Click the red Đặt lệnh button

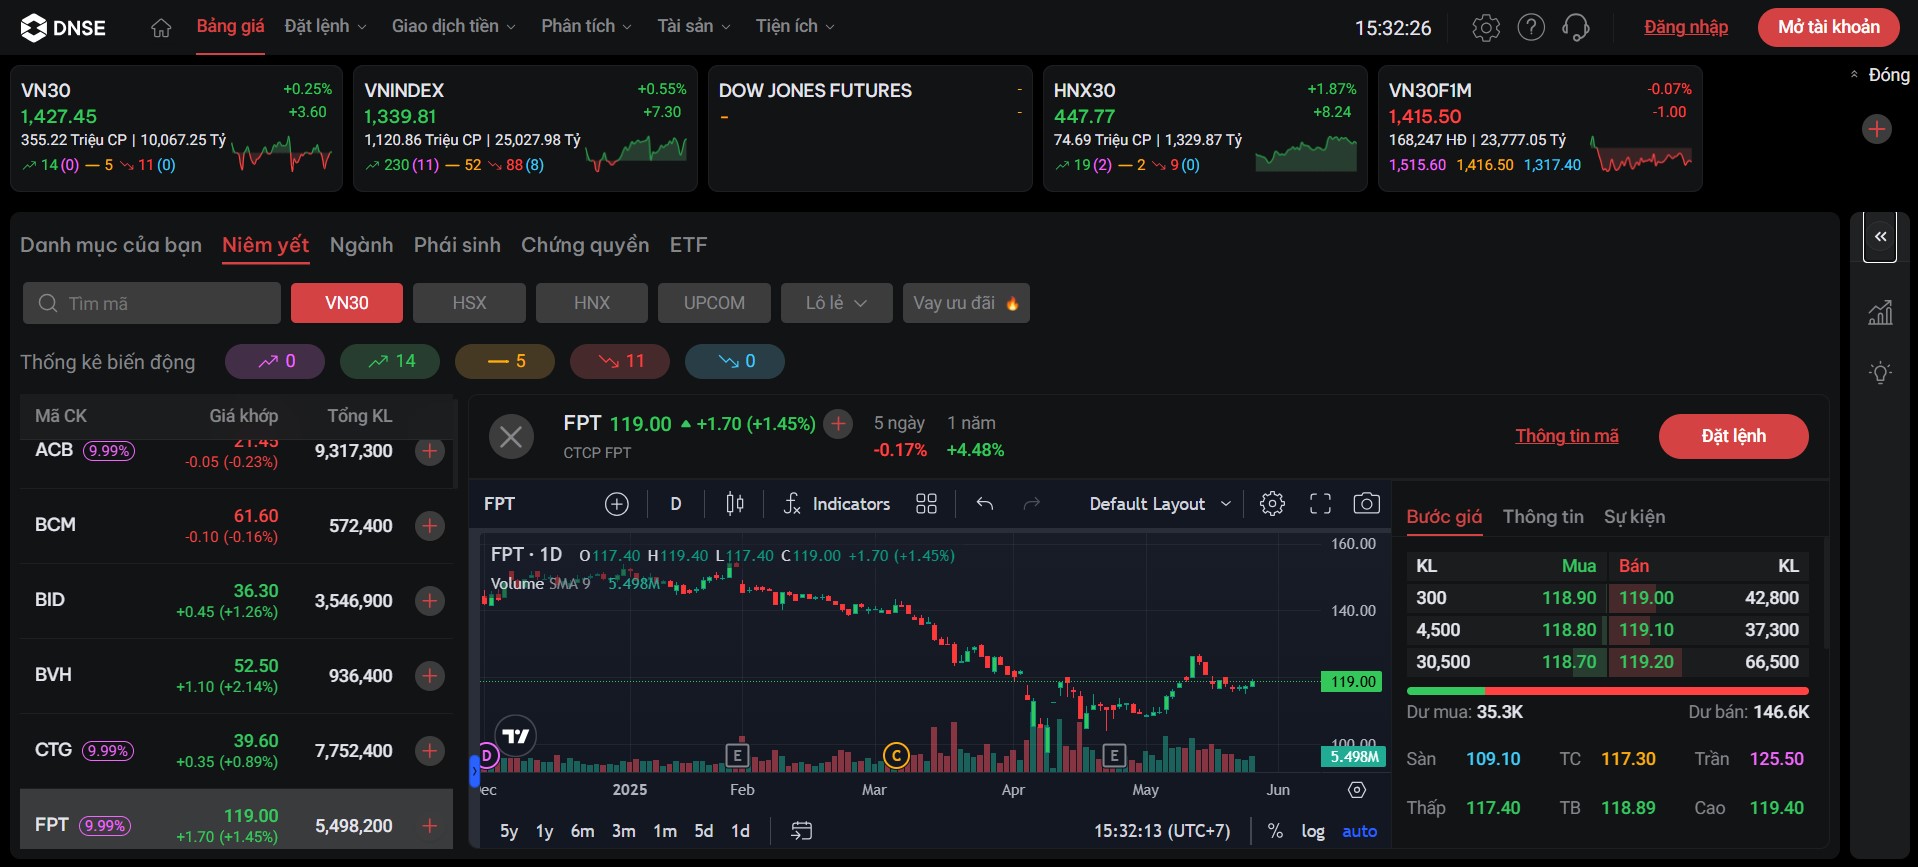1734,436
